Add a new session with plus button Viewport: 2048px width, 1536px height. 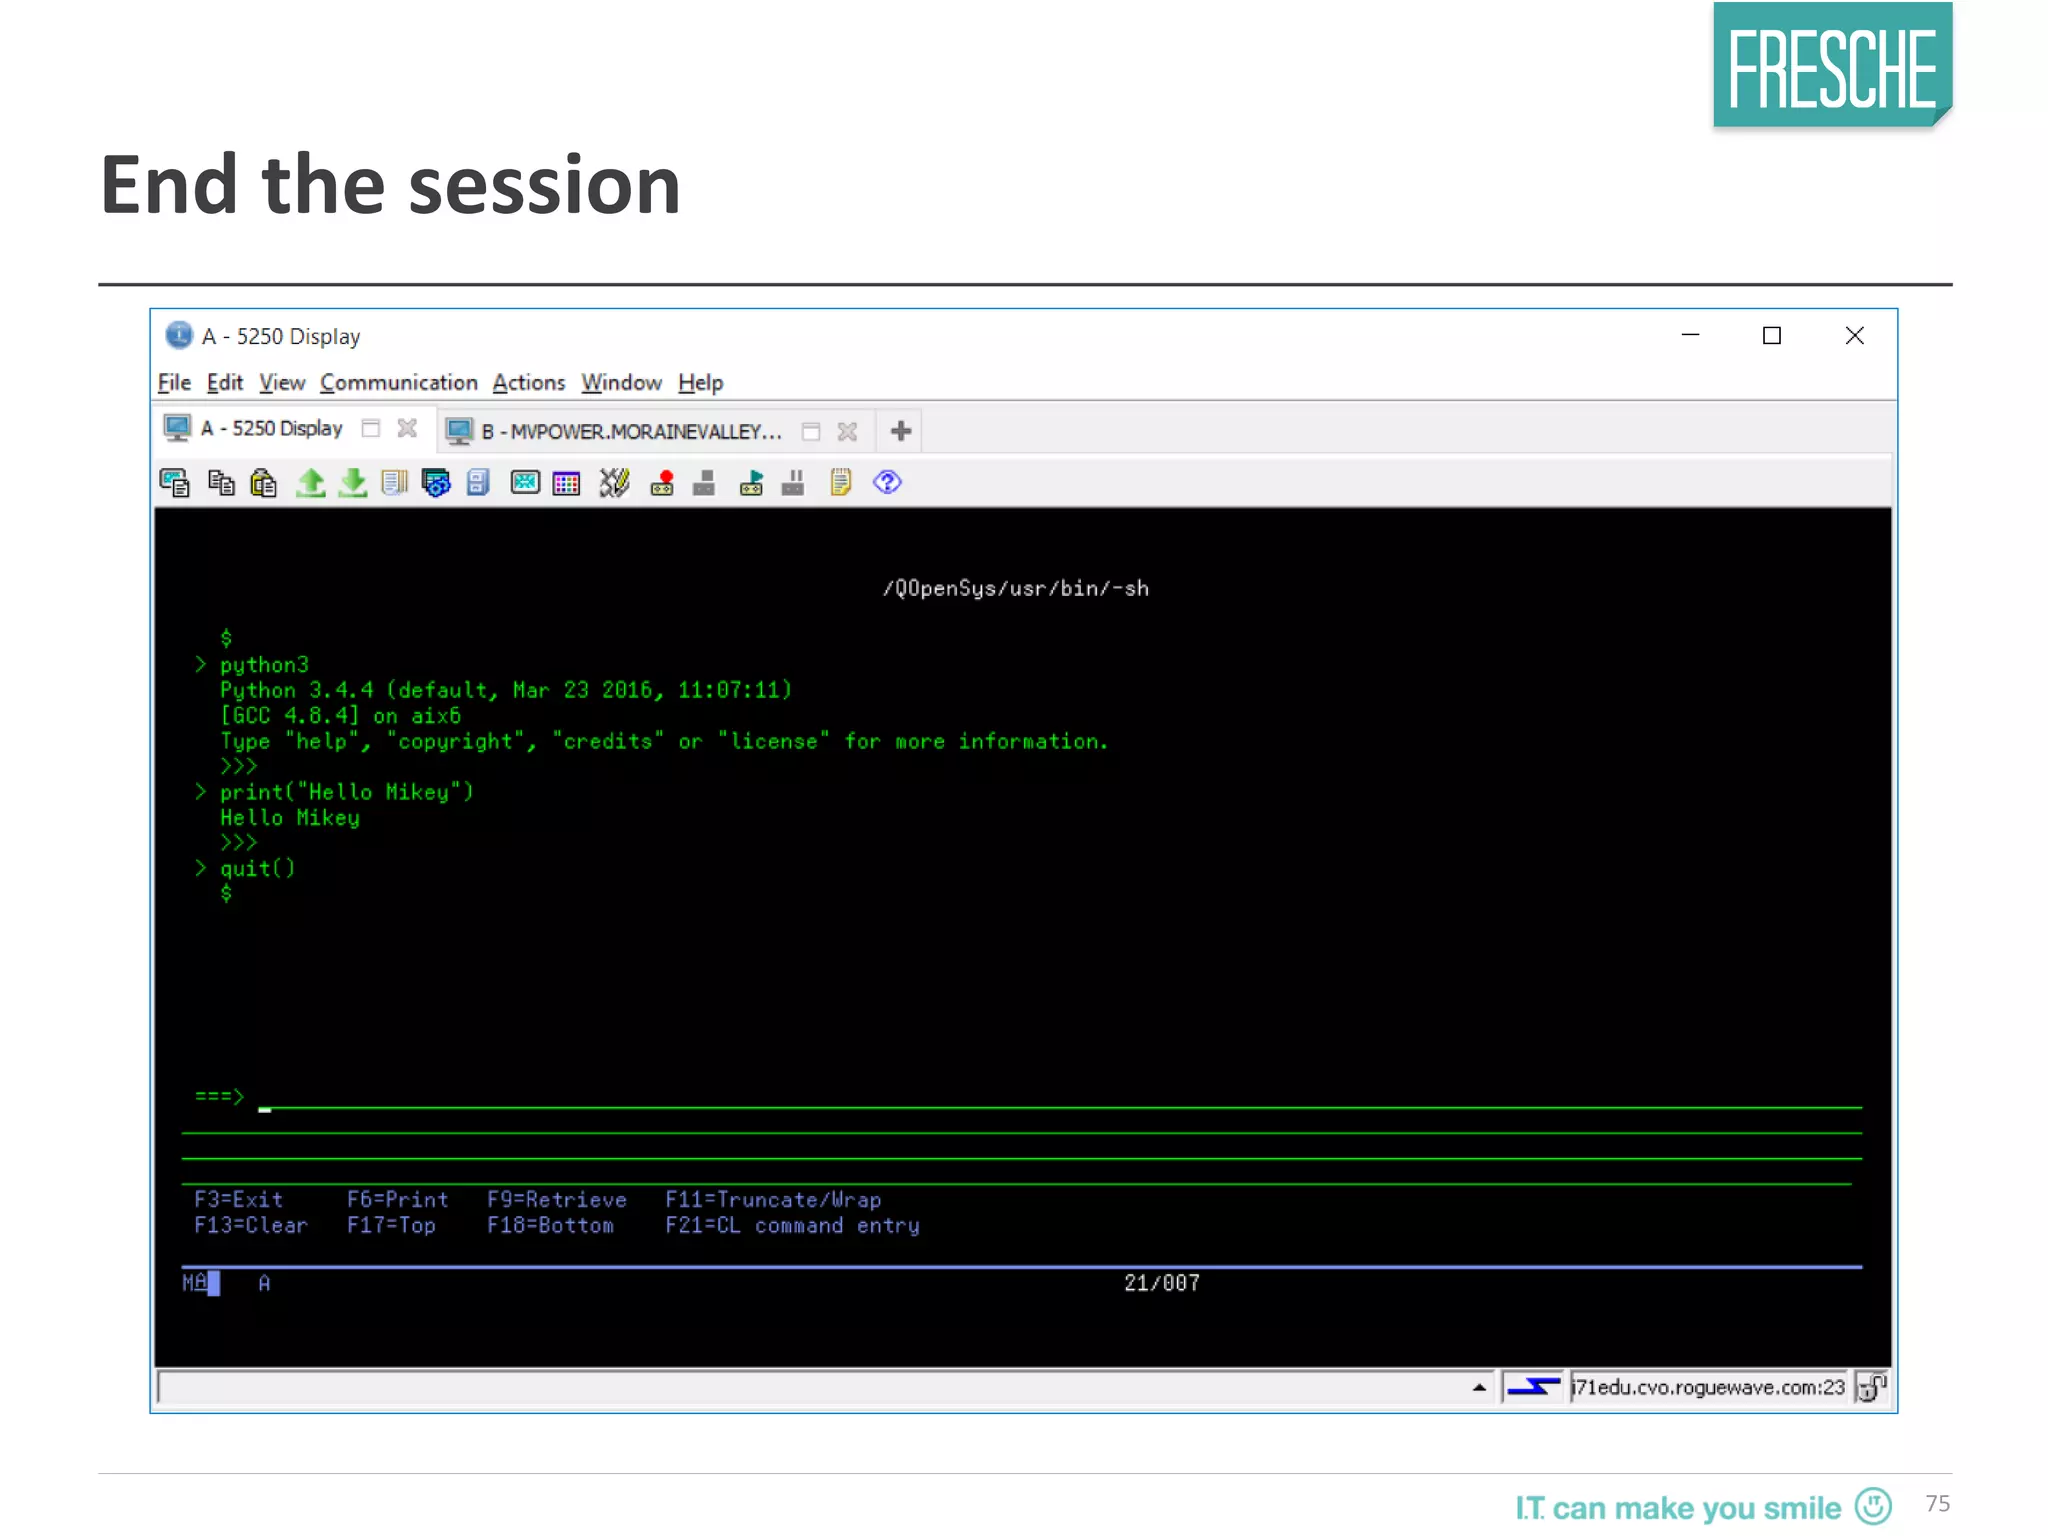[x=900, y=431]
